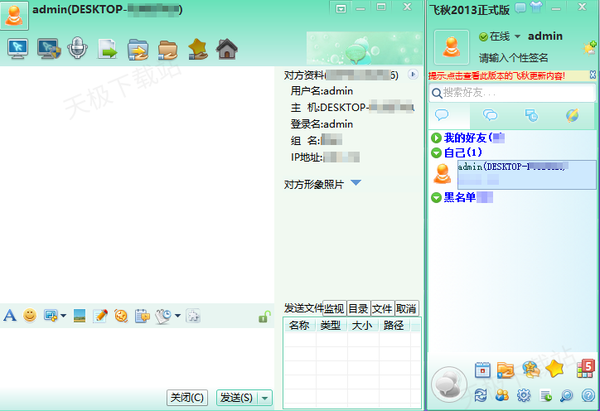Image resolution: width=600 pixels, height=411 pixels.
Task: Click the 发送(S) button
Action: (237, 398)
